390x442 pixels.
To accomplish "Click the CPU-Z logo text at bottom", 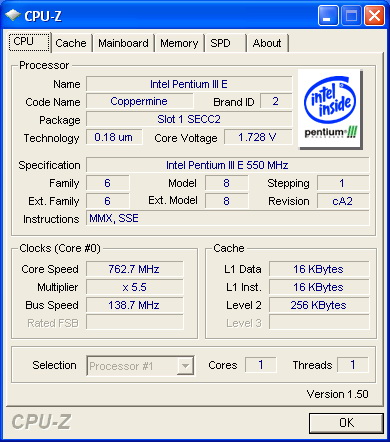I will pyautogui.click(x=41, y=422).
